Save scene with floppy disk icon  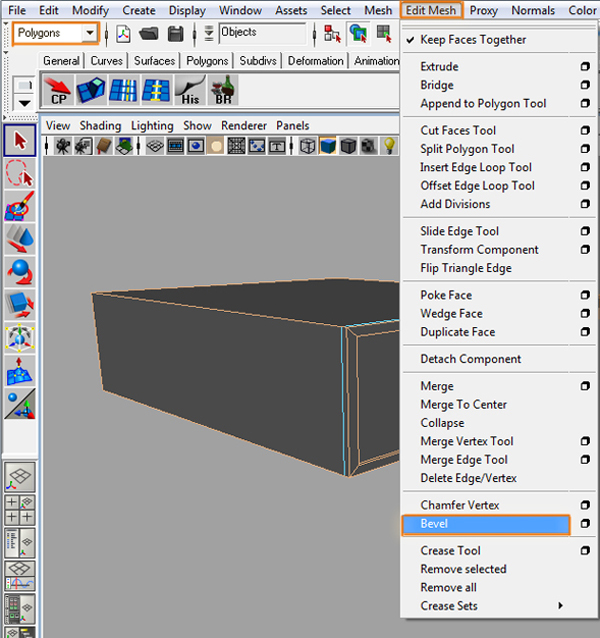click(175, 34)
